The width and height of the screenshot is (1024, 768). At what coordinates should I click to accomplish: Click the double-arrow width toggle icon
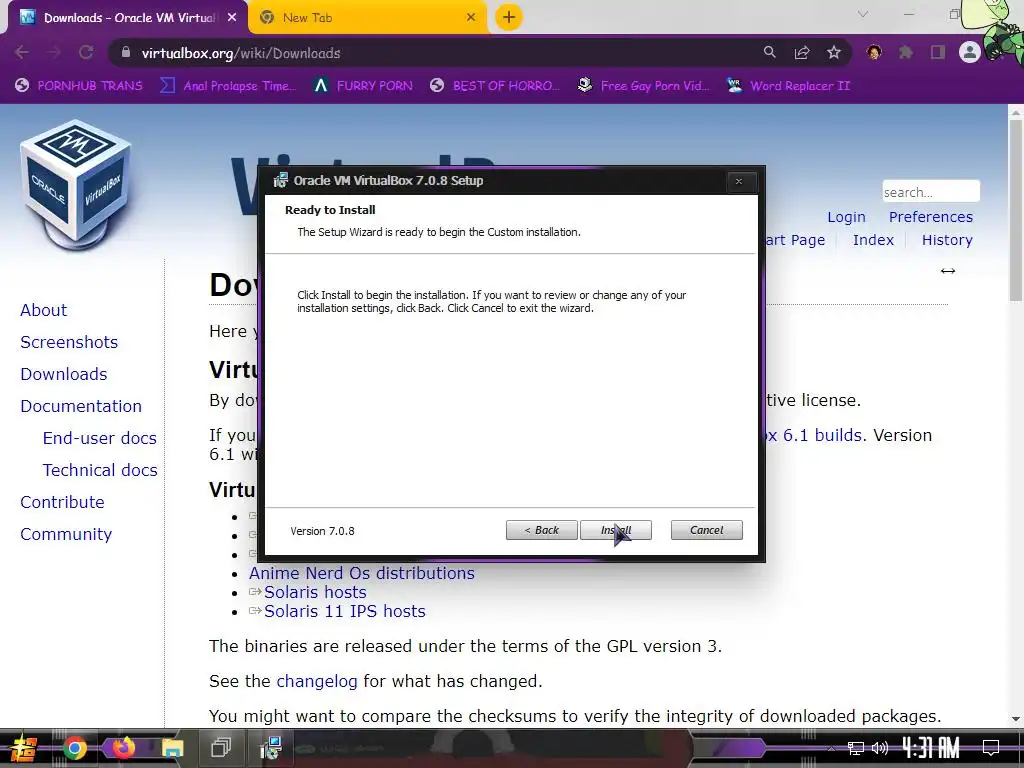click(x=948, y=271)
